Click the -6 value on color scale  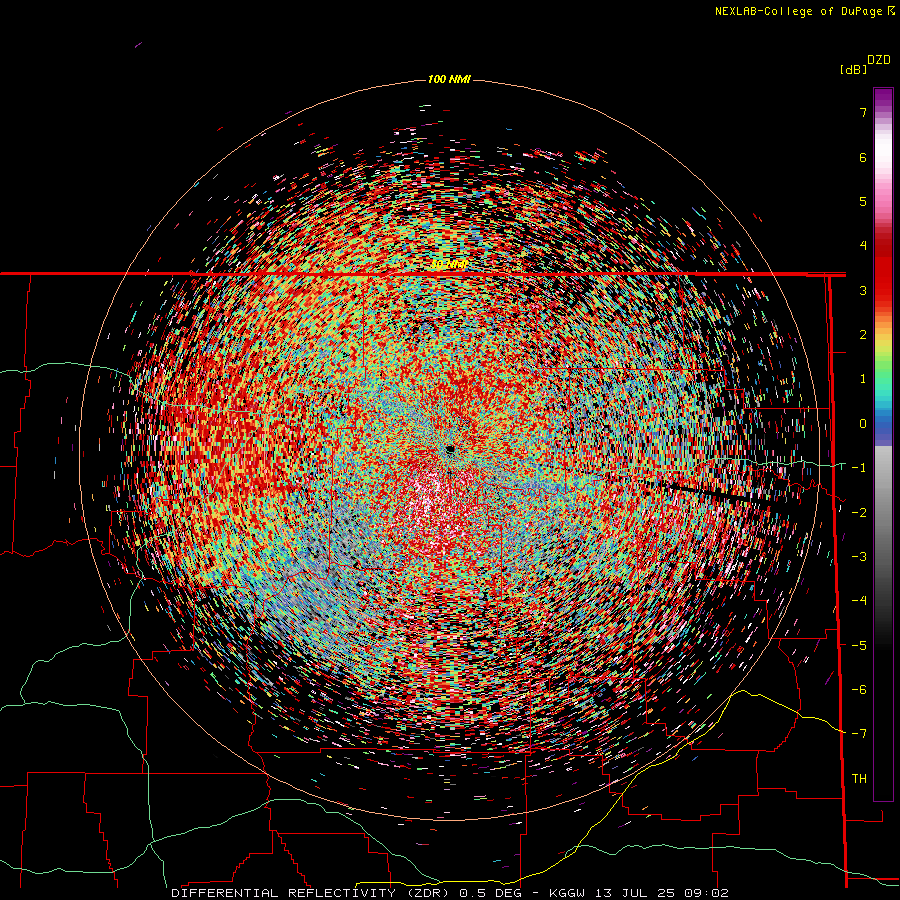pos(859,690)
